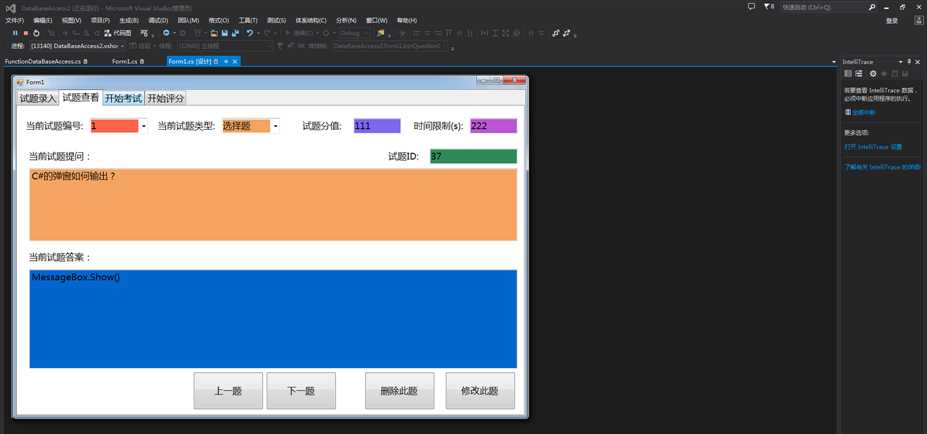Viewport: 927px width, 434px height.
Task: Click the Visual Studio logo icon
Action: (x=9, y=8)
